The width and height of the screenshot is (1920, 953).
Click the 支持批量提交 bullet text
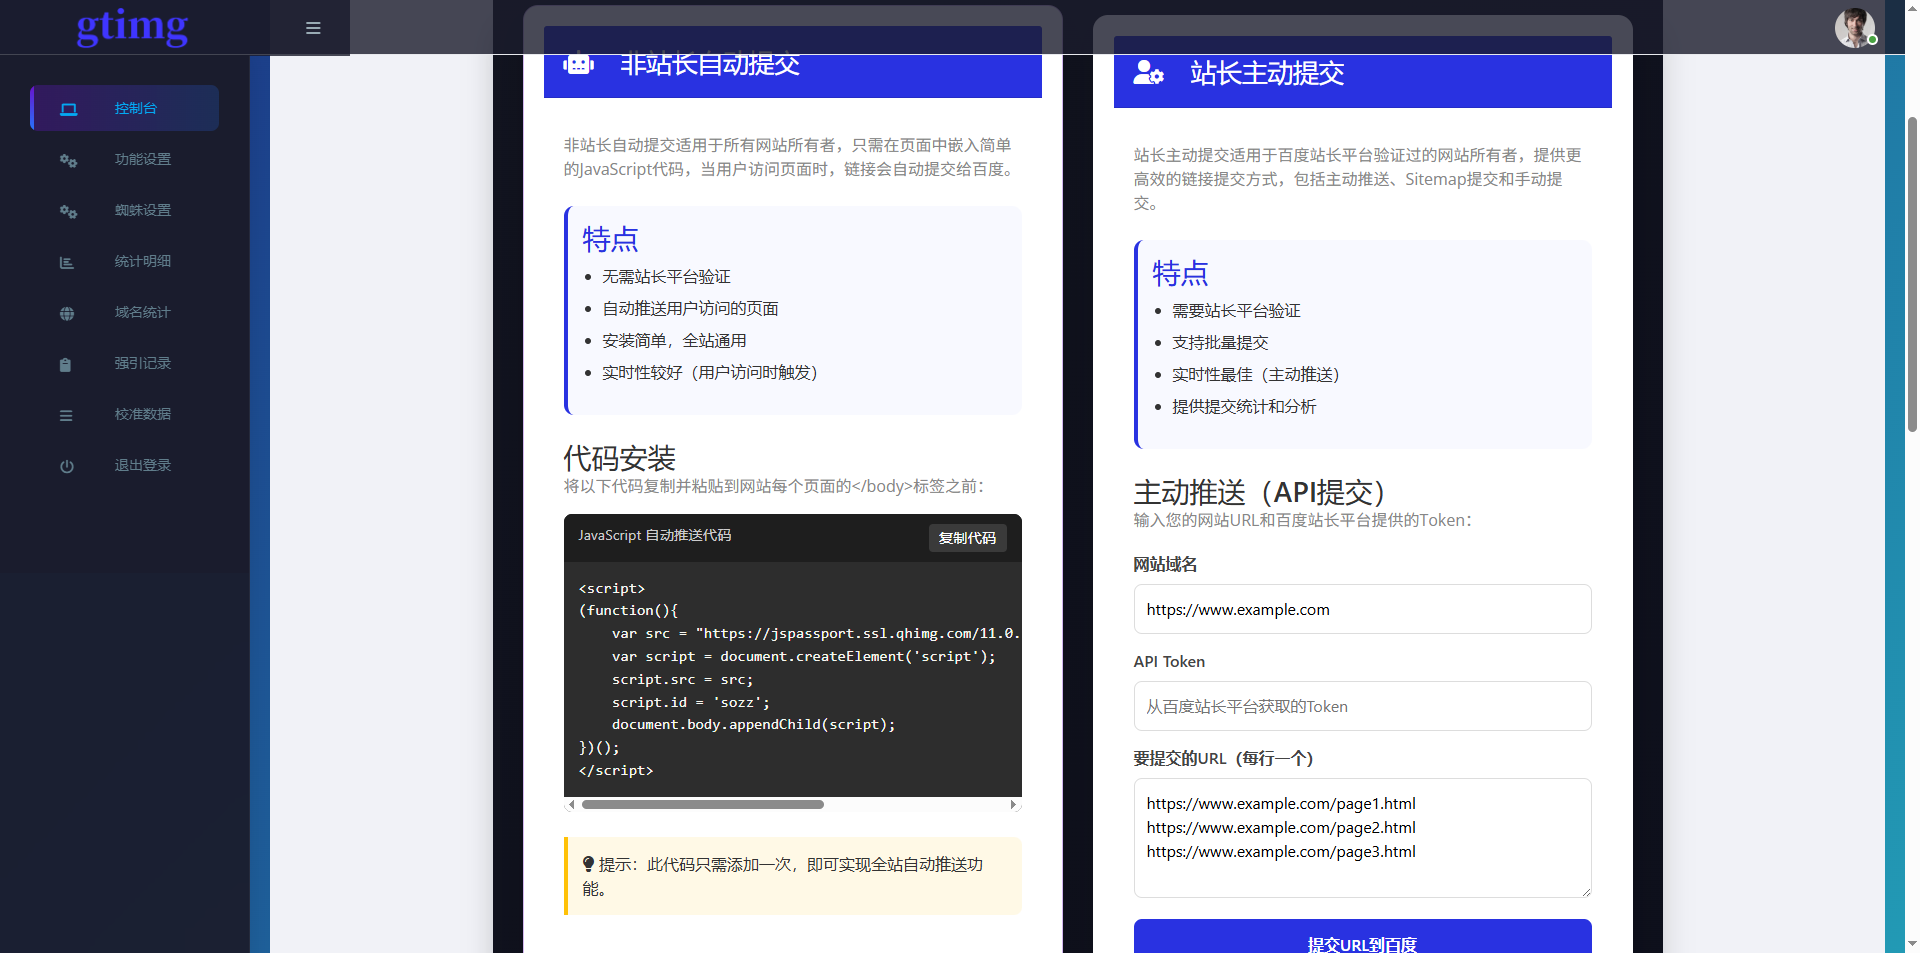click(x=1220, y=343)
